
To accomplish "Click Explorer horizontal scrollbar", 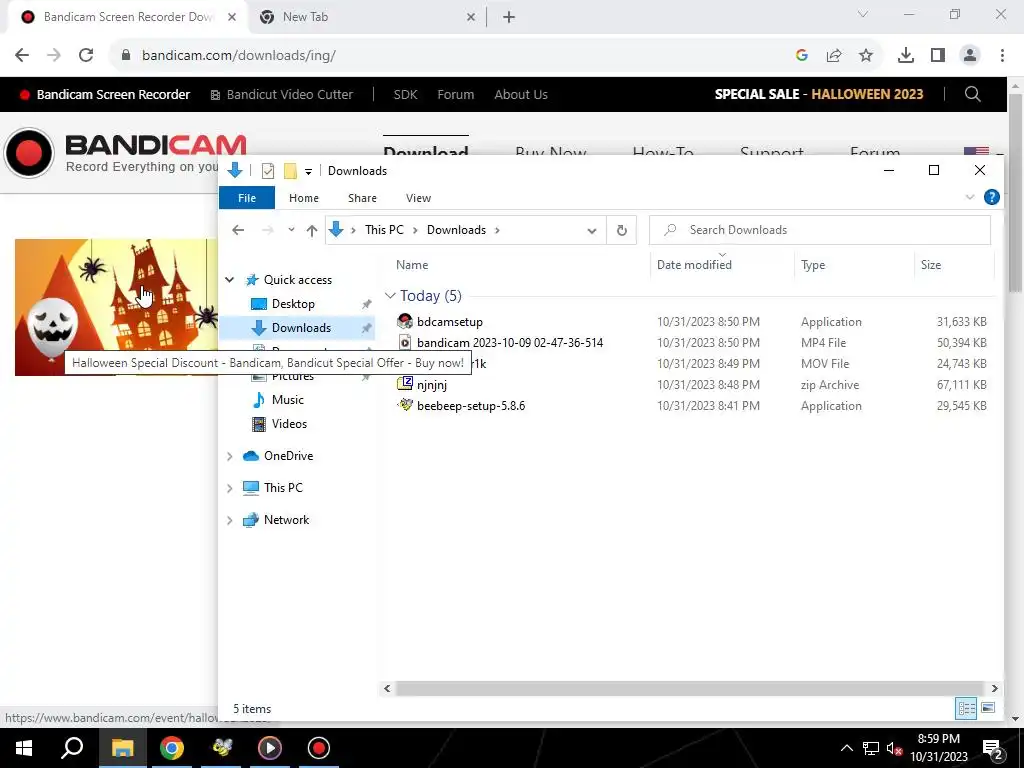I will 690,688.
